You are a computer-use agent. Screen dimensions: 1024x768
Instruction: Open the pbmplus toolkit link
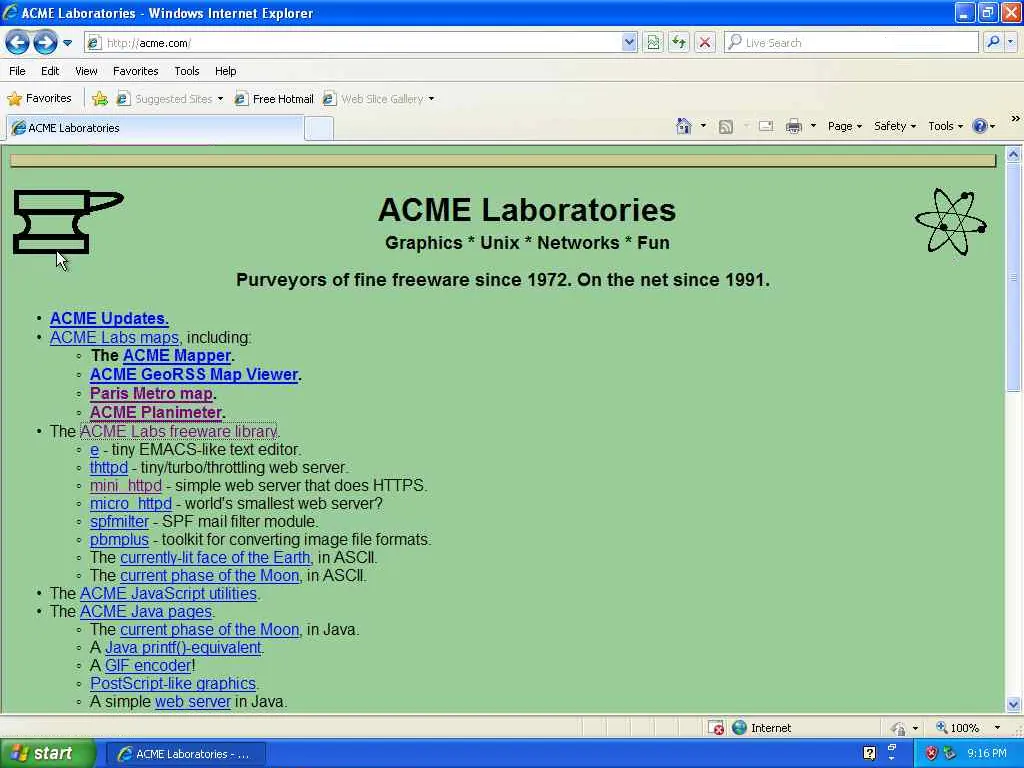(120, 540)
